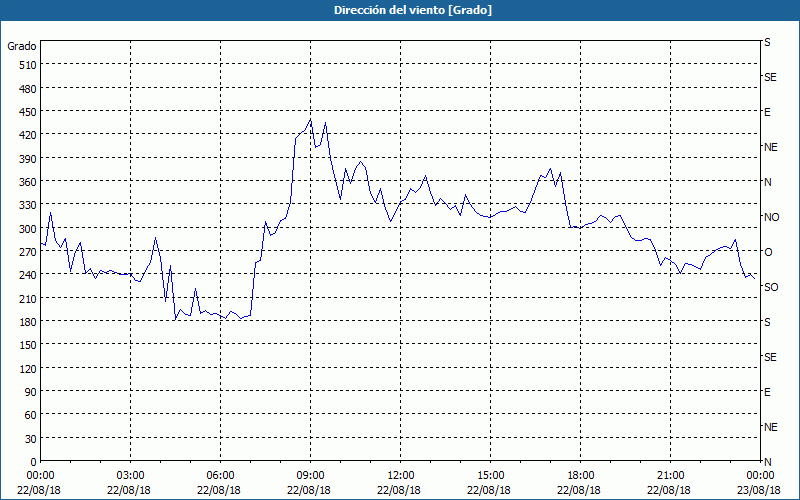
Task: Click the 300 degree axis label
Action: tap(28, 229)
